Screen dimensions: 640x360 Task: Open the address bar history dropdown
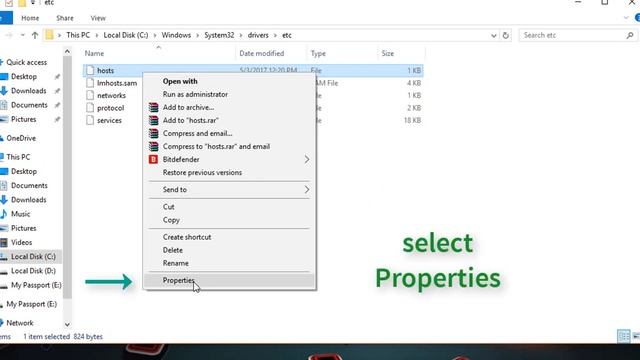pos(493,36)
